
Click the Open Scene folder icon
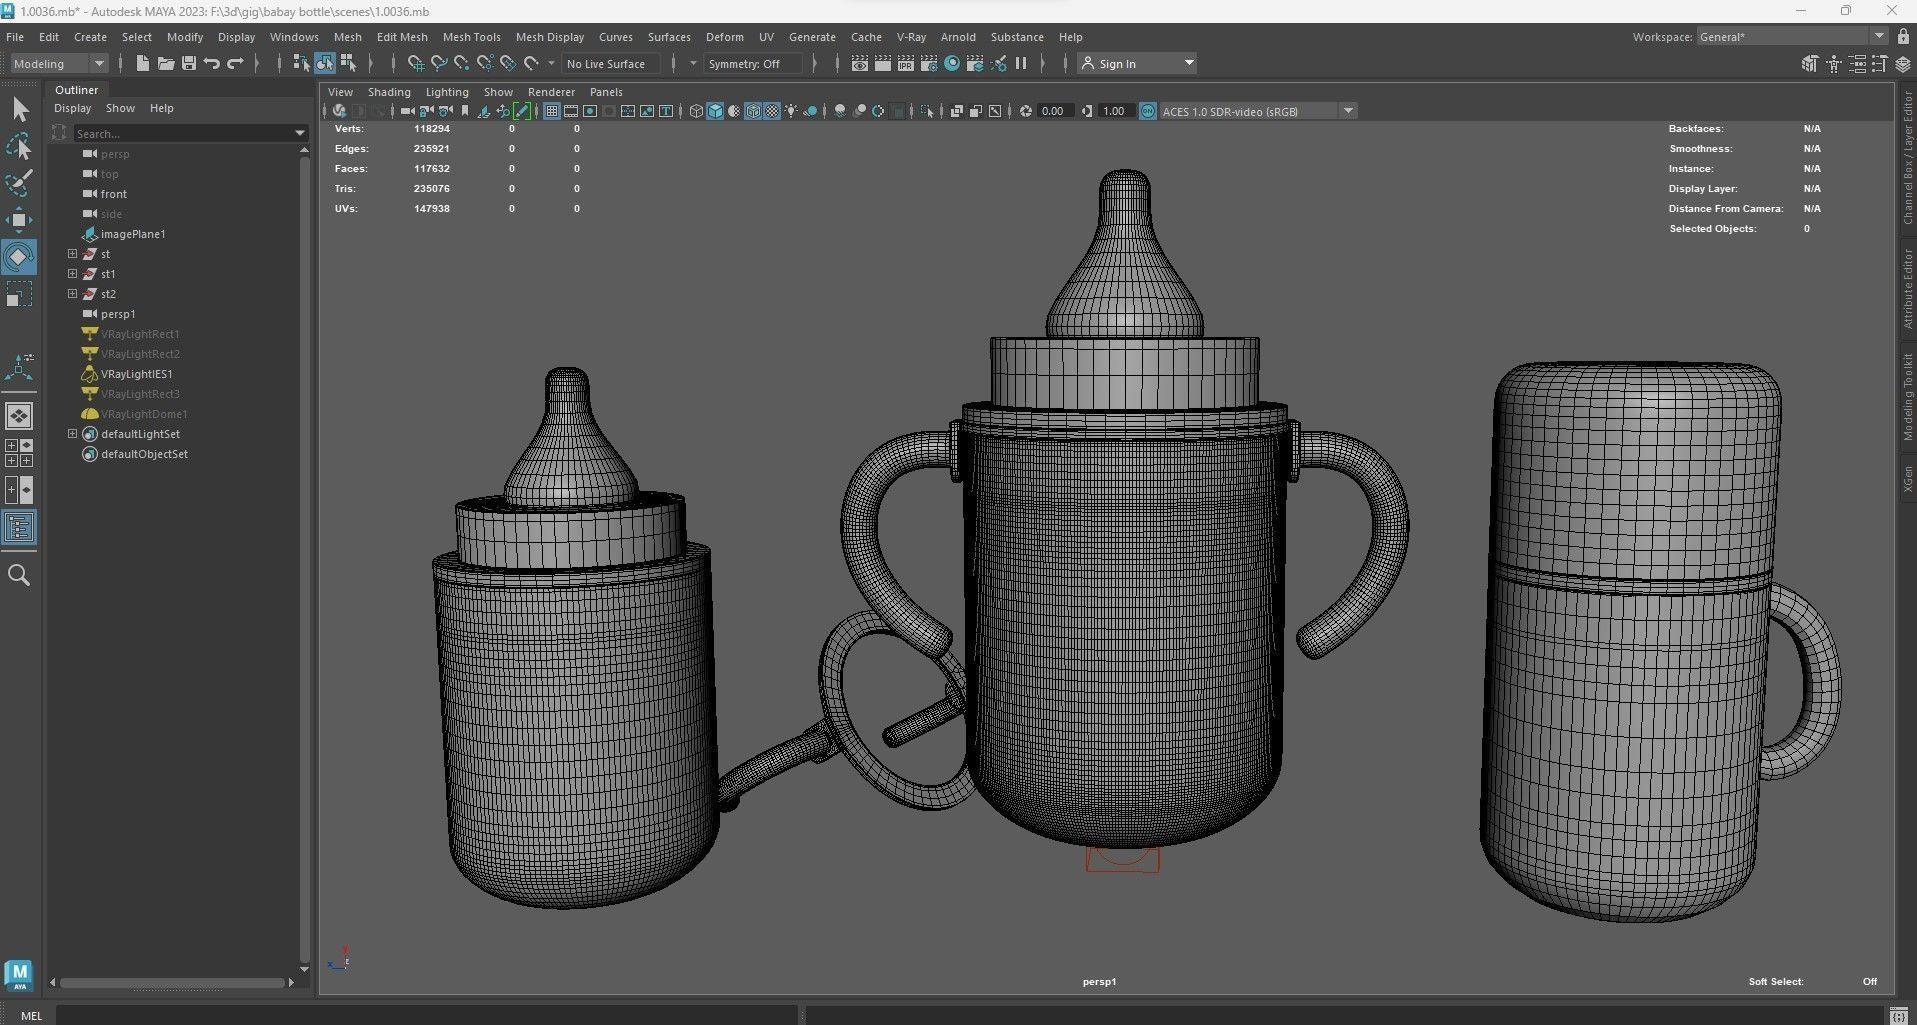165,63
